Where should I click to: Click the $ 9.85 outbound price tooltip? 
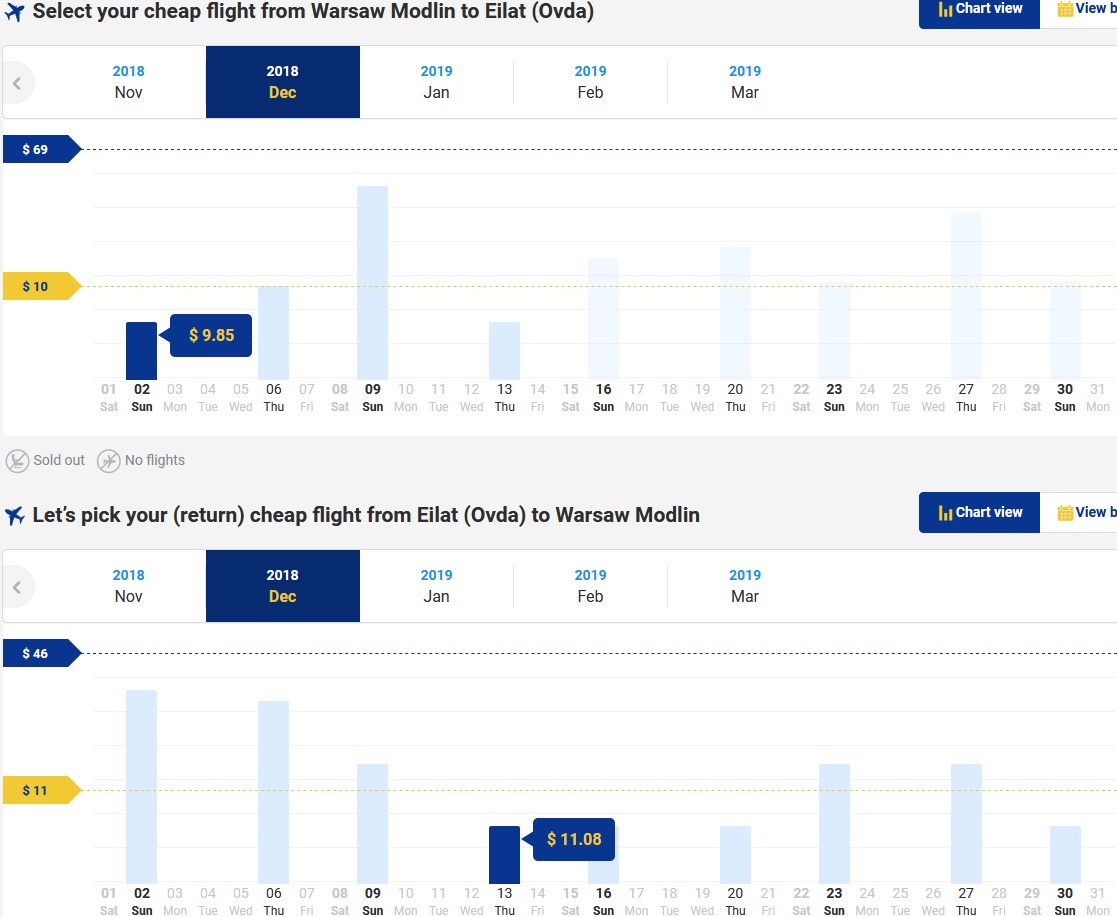pos(211,336)
